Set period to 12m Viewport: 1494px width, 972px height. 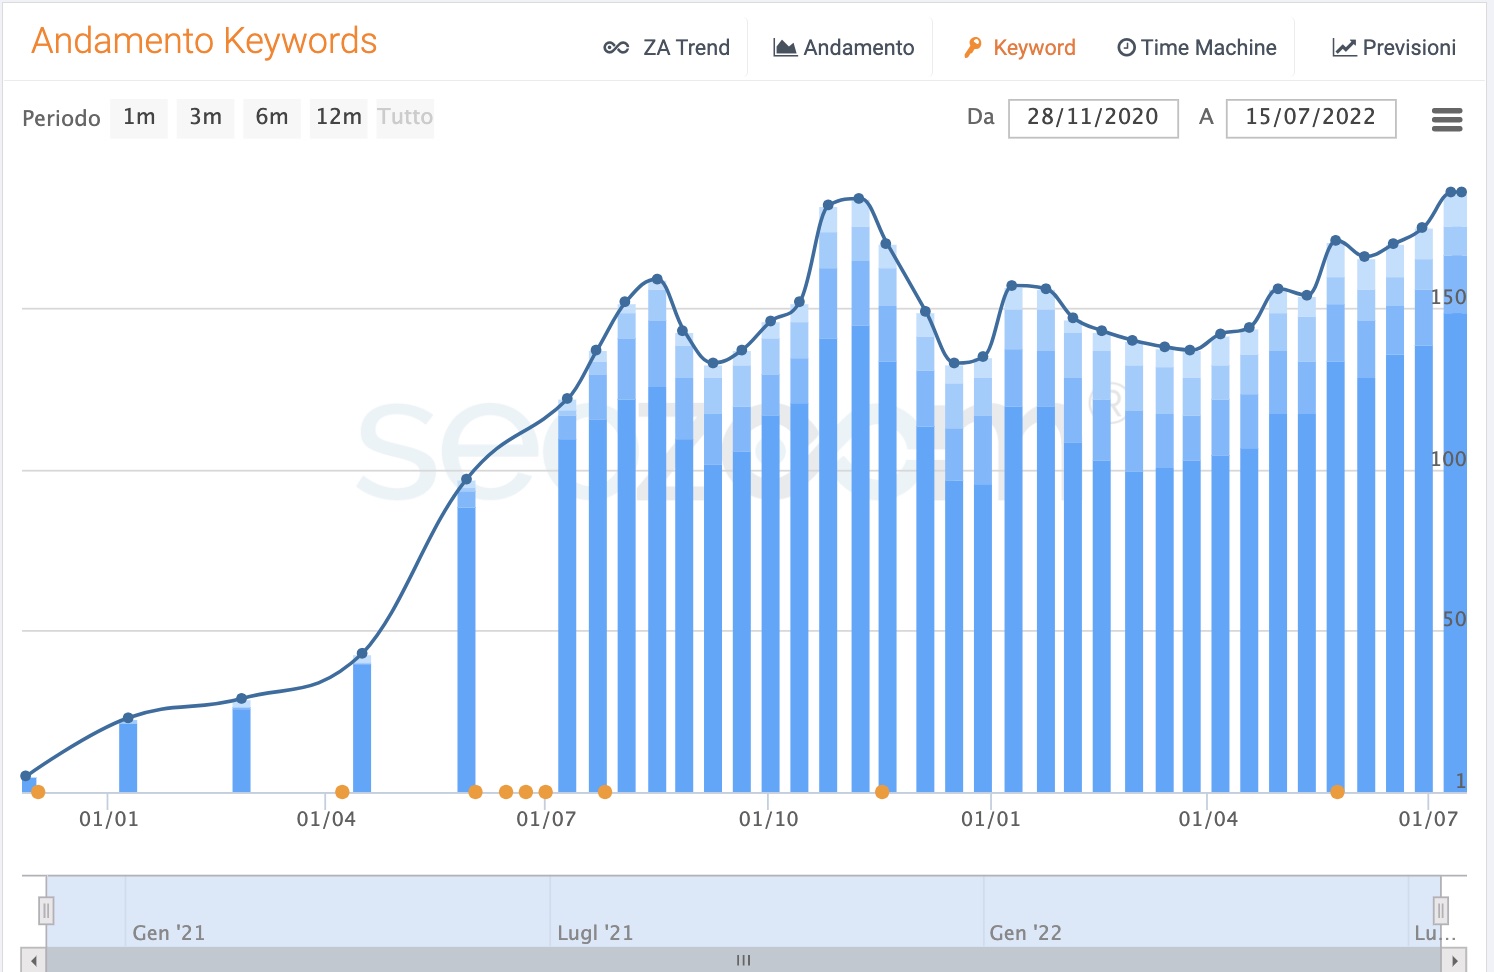(x=338, y=118)
